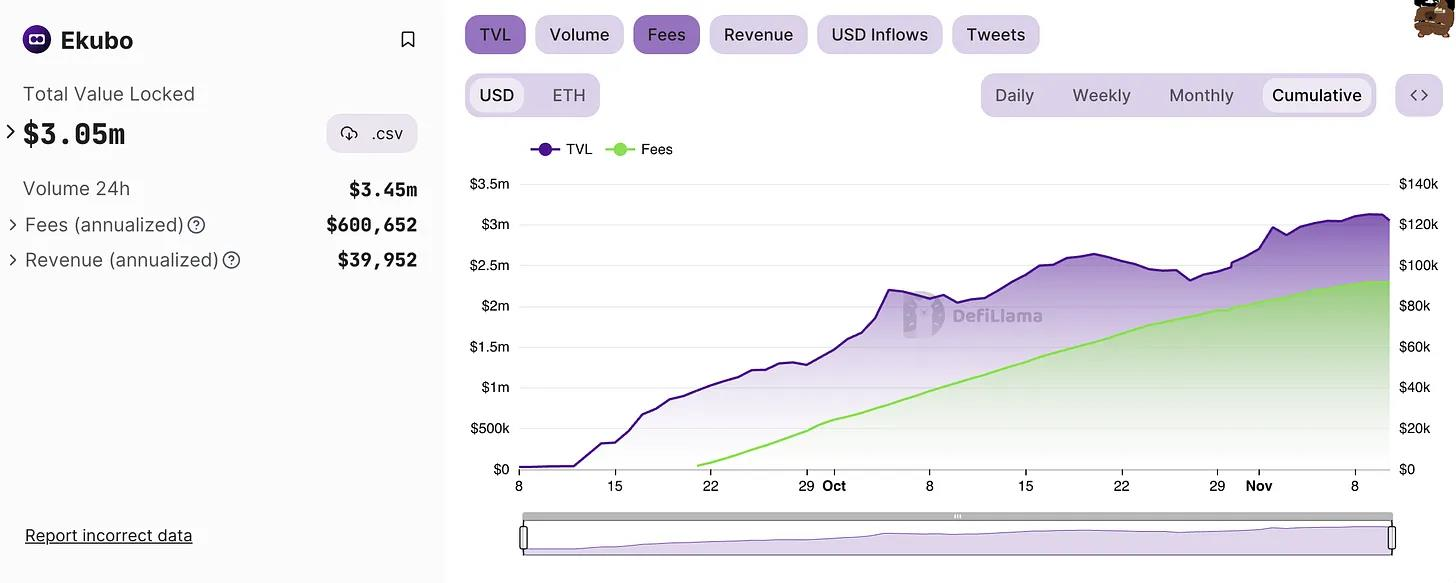Click the Ekubo logo icon
This screenshot has height=583, width=1456.
[x=37, y=40]
